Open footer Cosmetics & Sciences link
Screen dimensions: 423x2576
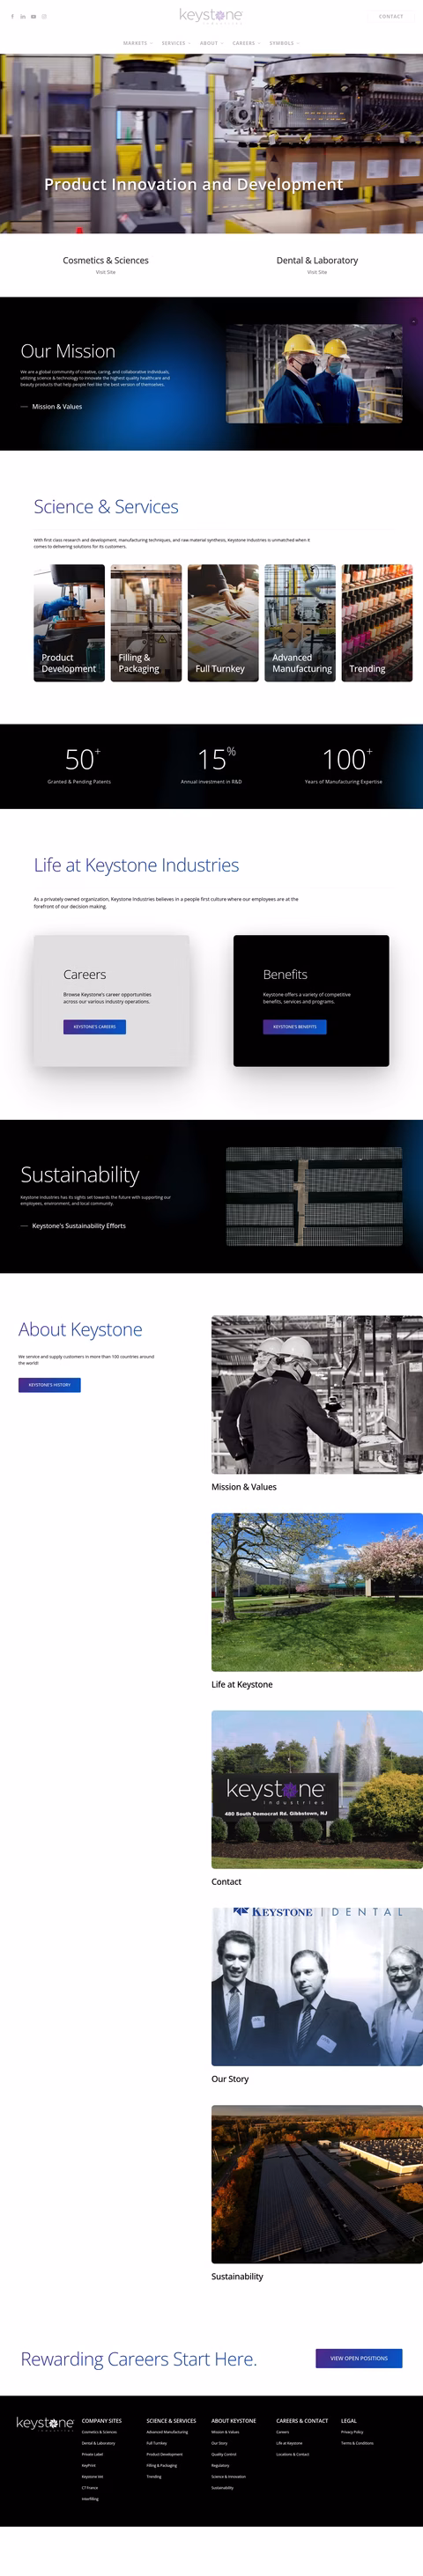pos(99,2432)
